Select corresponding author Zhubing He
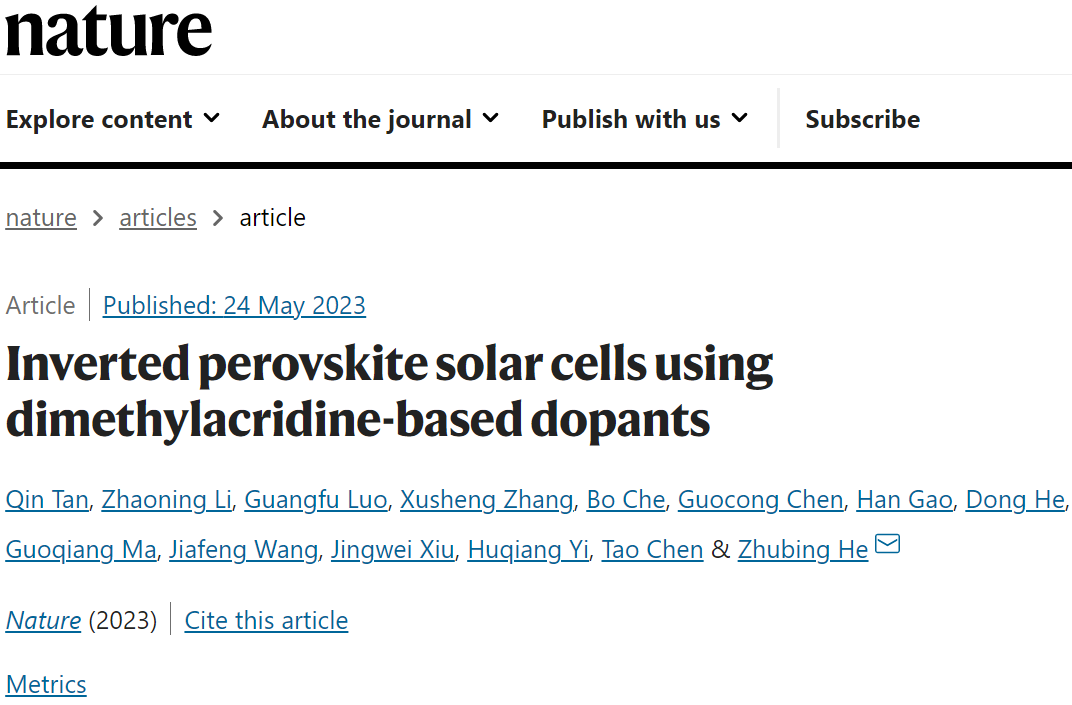1072x705 pixels. [x=803, y=550]
